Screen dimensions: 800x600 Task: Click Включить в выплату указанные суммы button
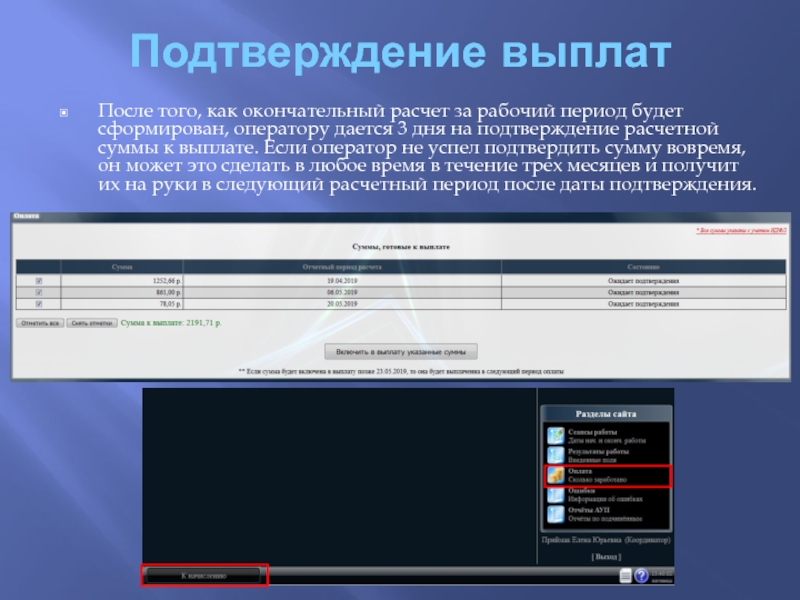coord(401,352)
